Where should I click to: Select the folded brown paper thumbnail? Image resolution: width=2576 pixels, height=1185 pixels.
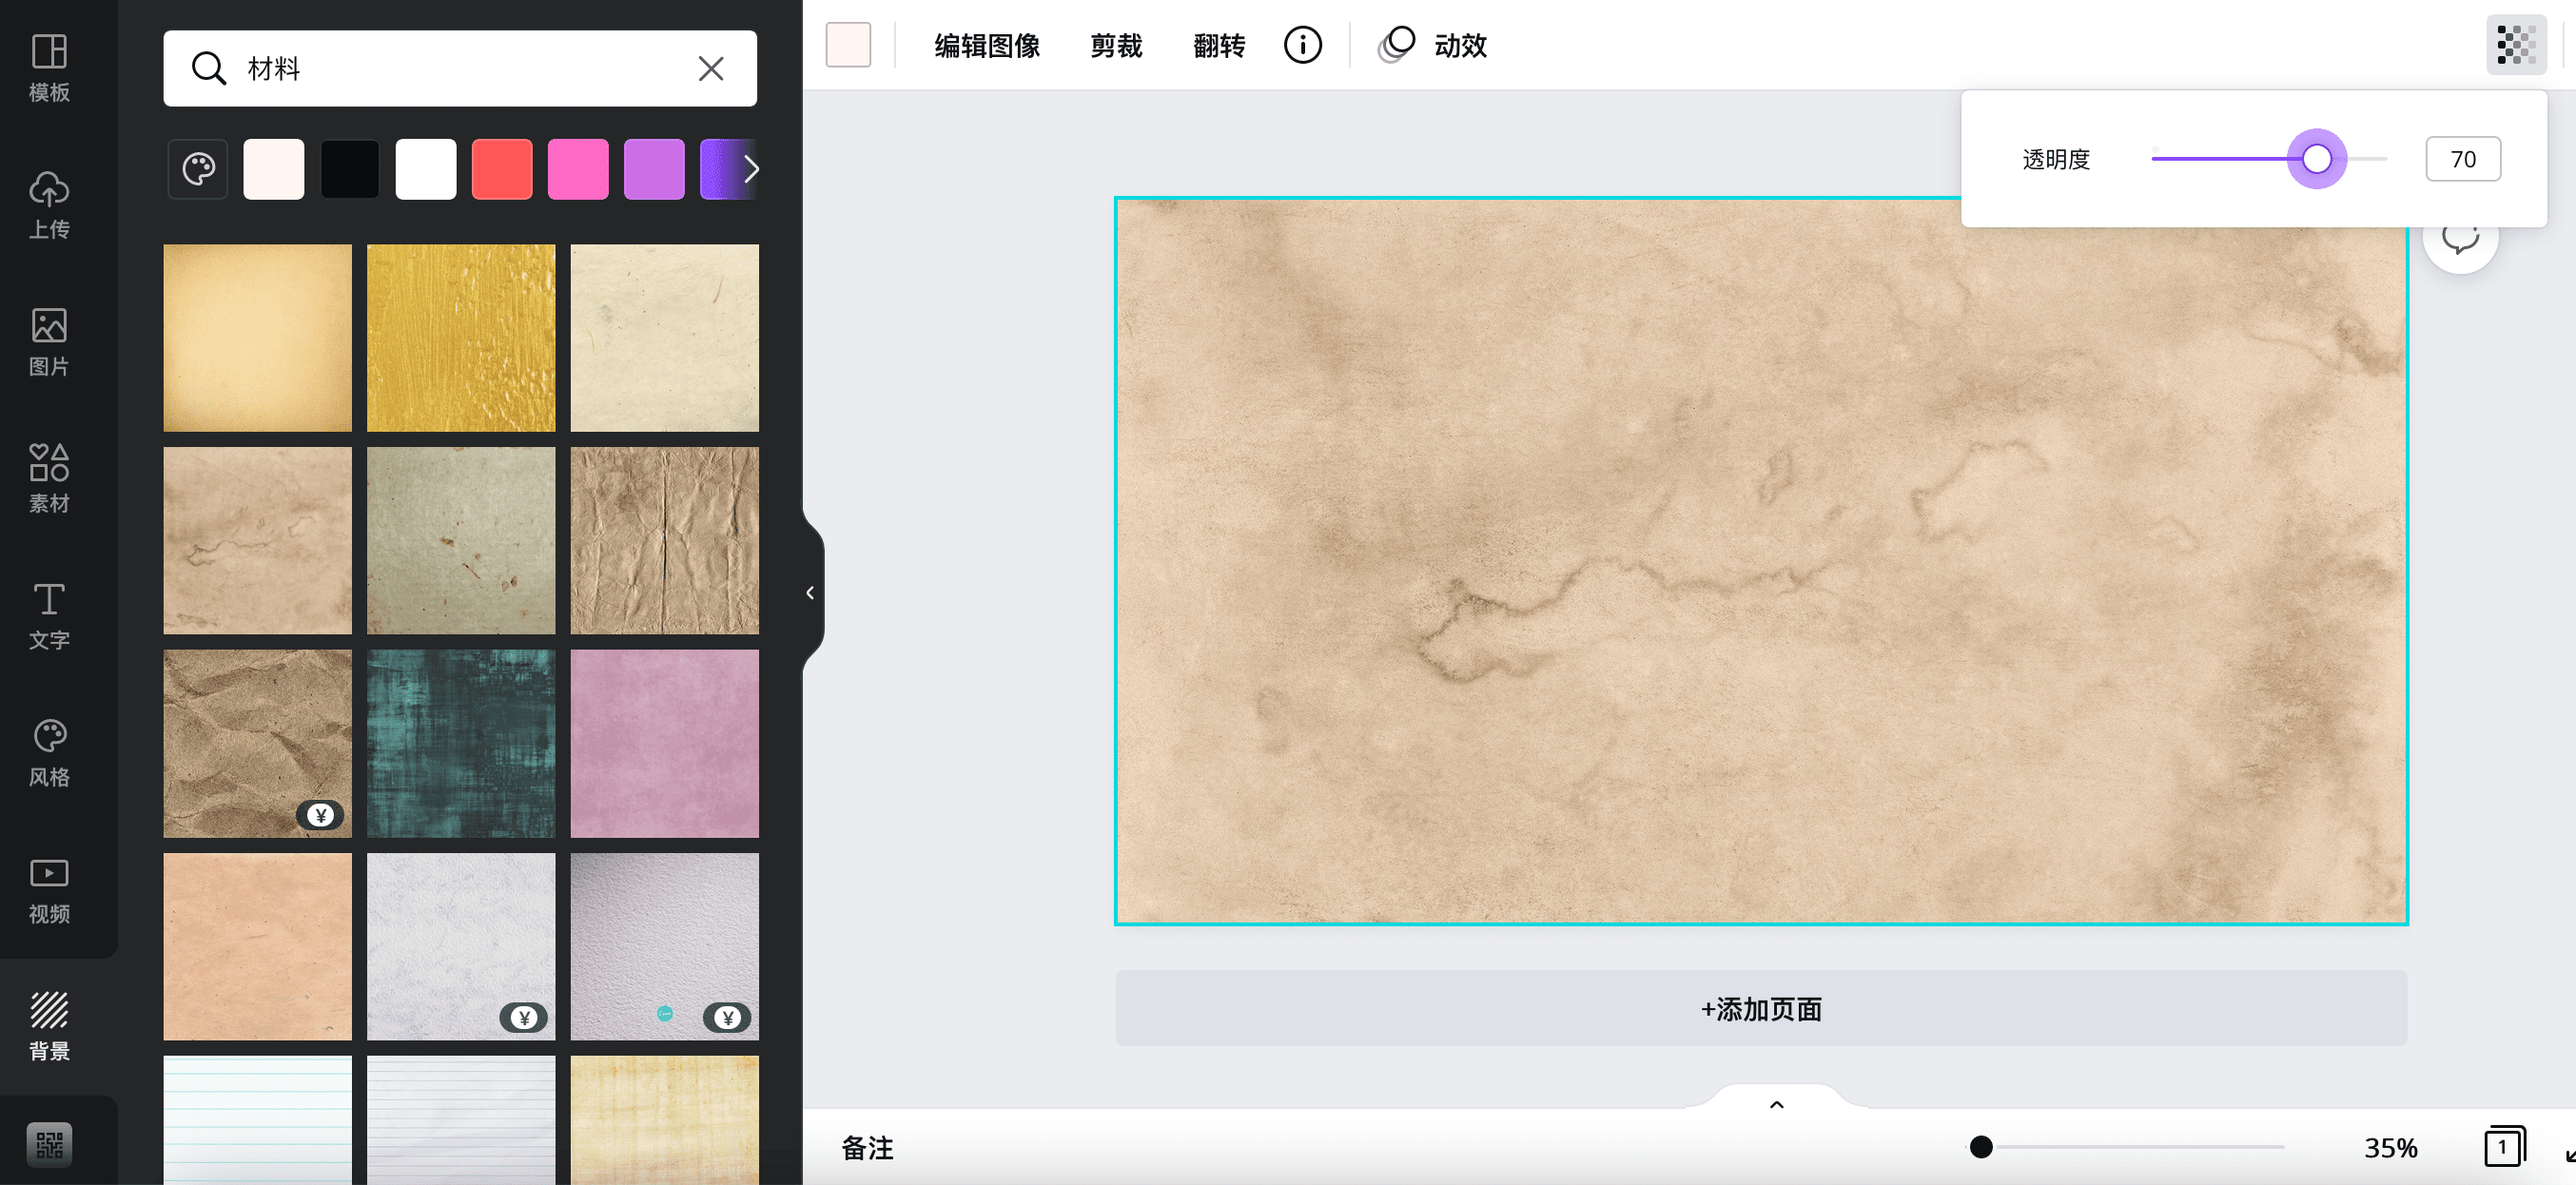click(x=665, y=540)
